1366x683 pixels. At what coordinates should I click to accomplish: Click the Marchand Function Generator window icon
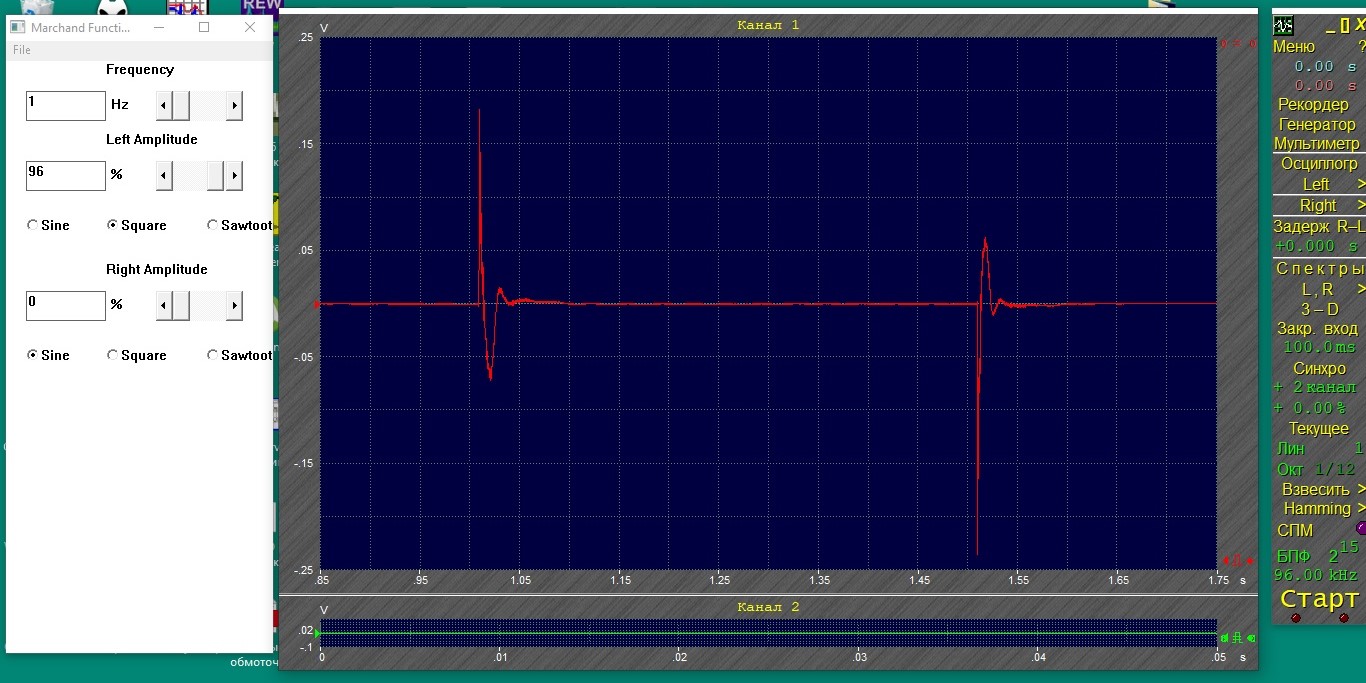(x=17, y=28)
